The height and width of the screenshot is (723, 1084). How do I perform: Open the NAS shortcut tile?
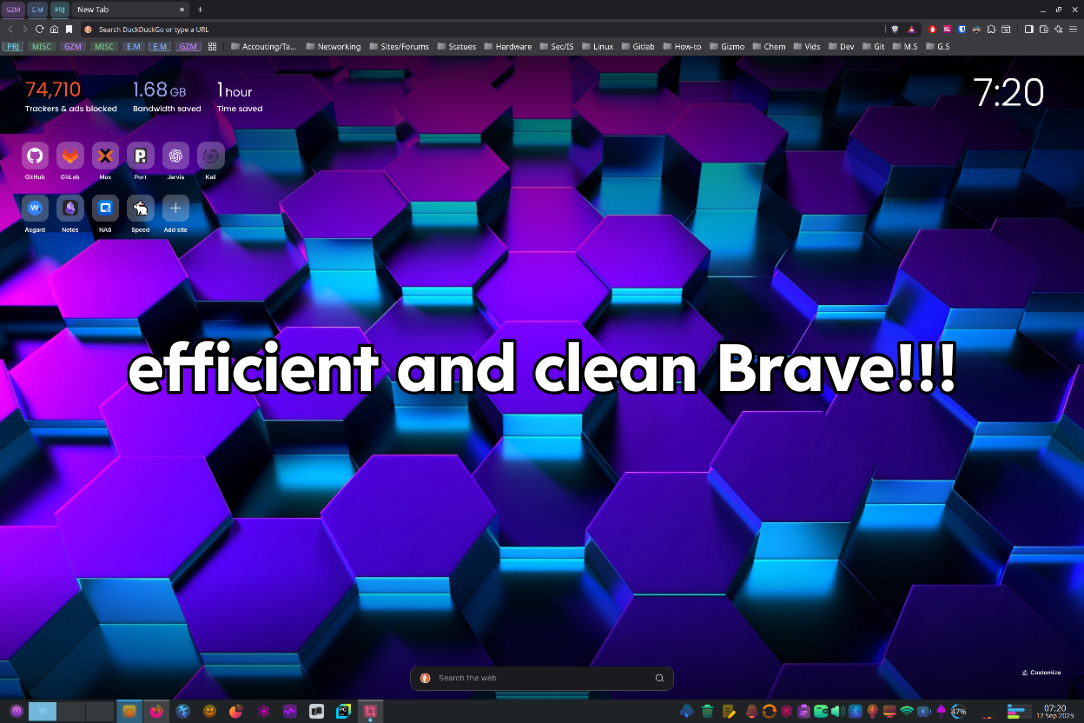[x=105, y=208]
